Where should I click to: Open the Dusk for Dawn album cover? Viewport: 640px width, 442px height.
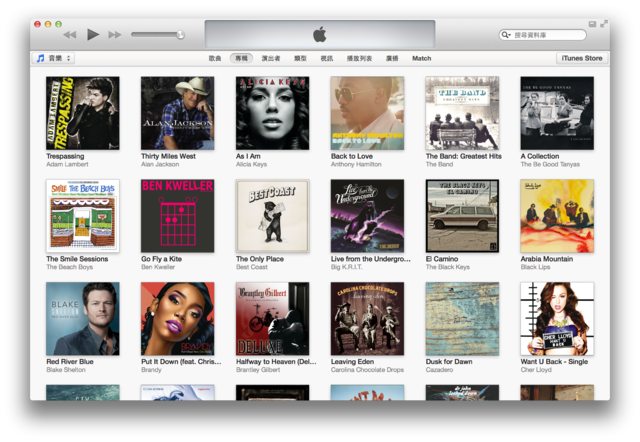coord(462,319)
